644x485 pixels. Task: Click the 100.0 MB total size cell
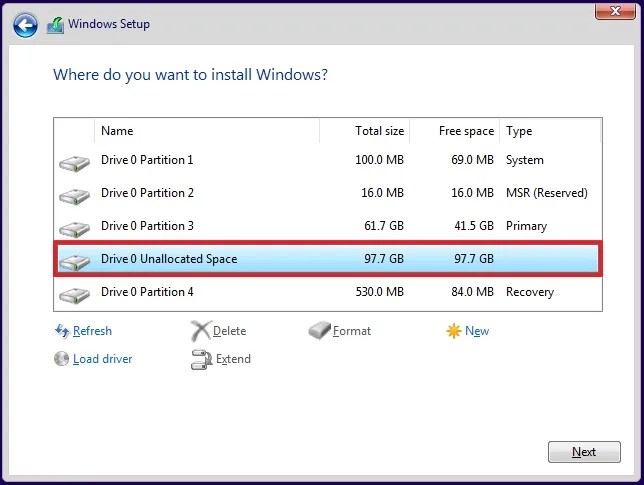pyautogui.click(x=380, y=160)
